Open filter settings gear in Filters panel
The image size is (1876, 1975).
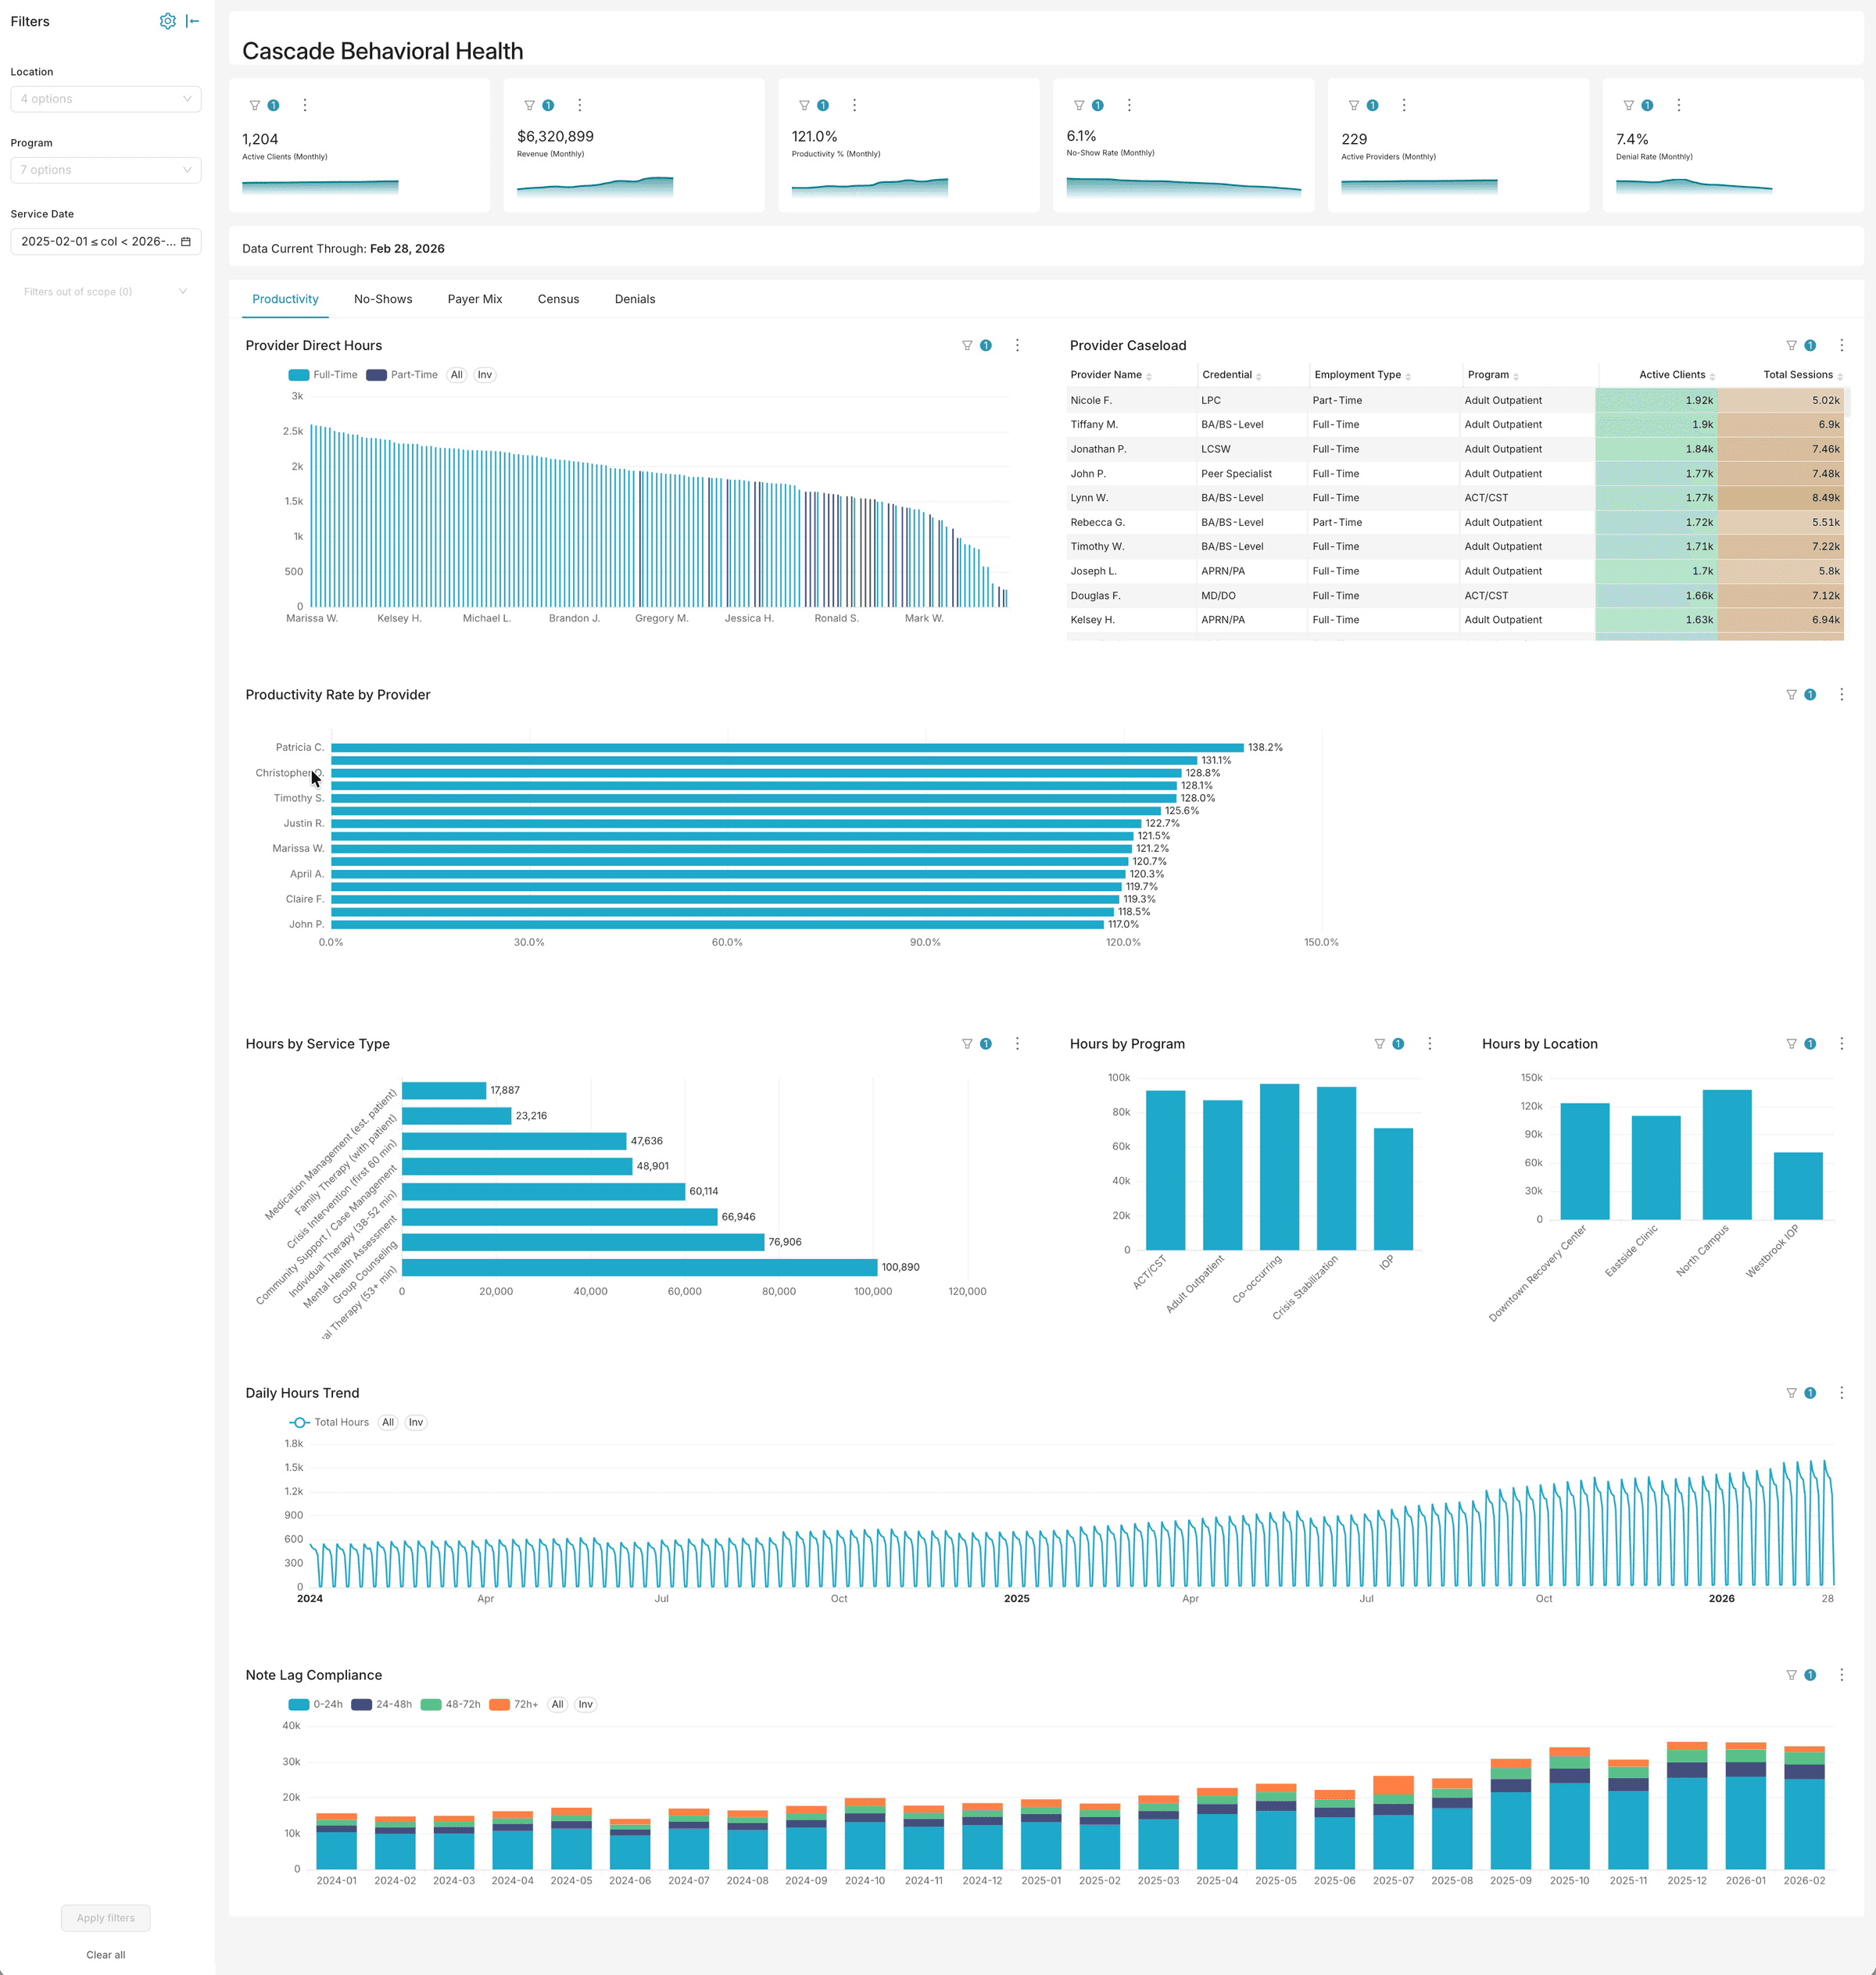click(x=168, y=20)
